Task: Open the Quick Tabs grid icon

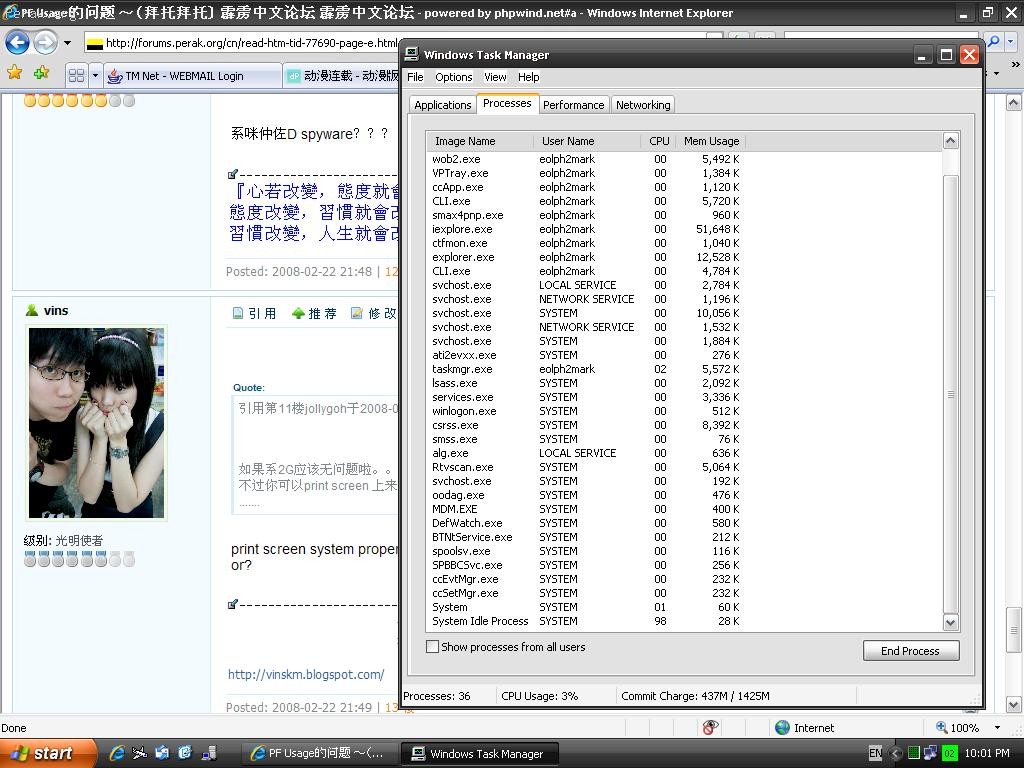Action: pos(76,76)
